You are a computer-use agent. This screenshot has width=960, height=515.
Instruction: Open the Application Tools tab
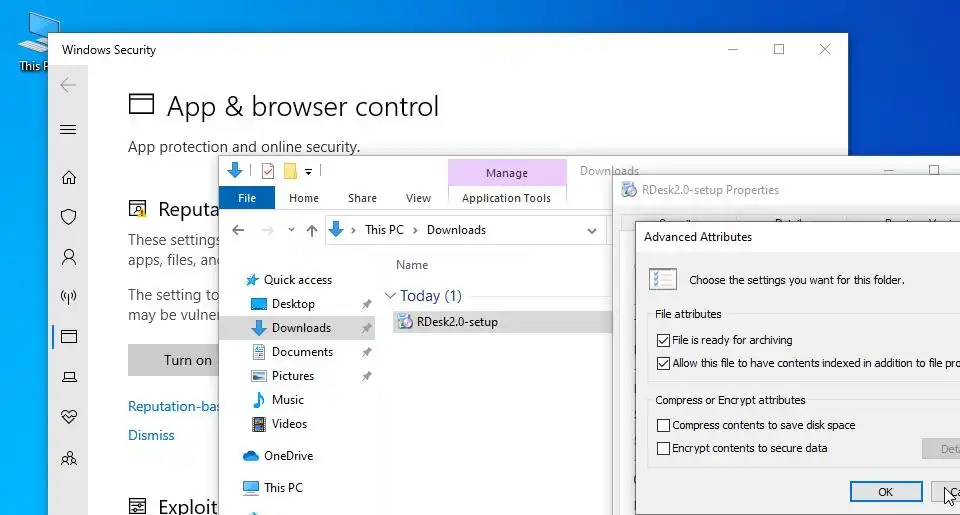pos(506,198)
